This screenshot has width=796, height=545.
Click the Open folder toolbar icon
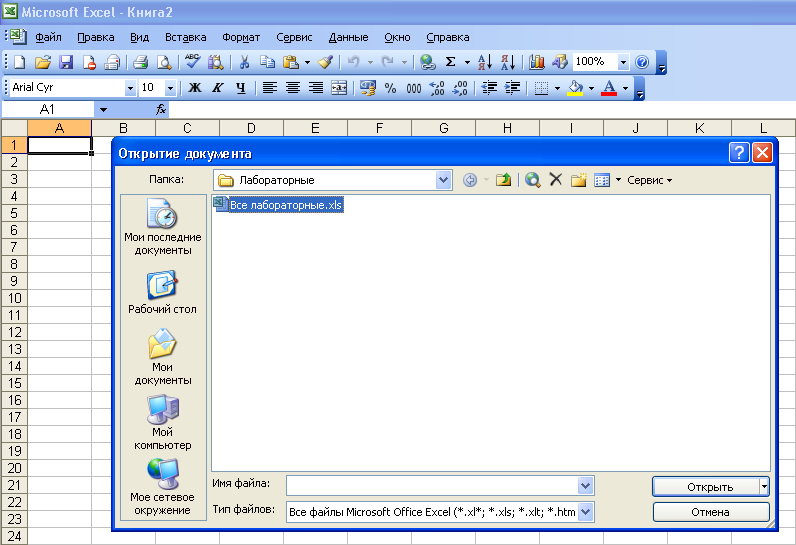[43, 62]
